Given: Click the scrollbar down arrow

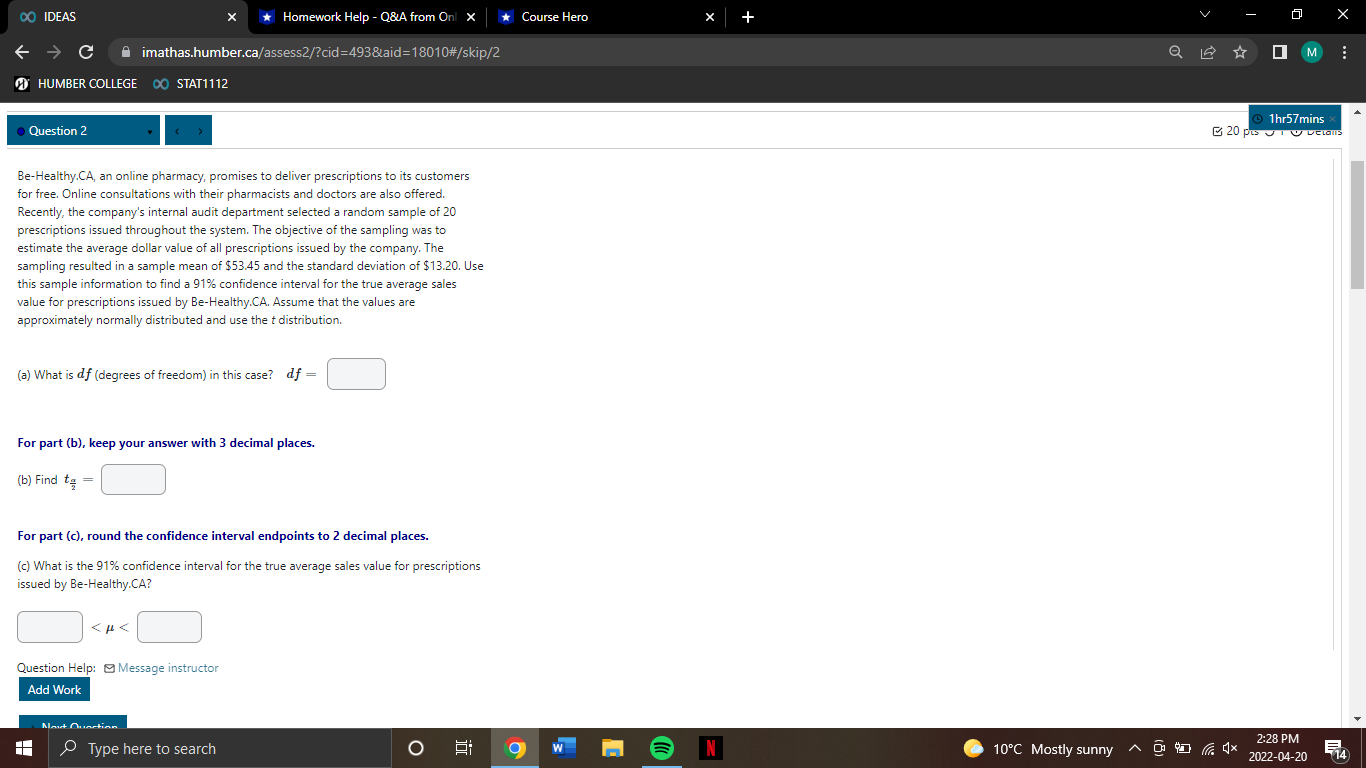Looking at the screenshot, I should pyautogui.click(x=1357, y=719).
